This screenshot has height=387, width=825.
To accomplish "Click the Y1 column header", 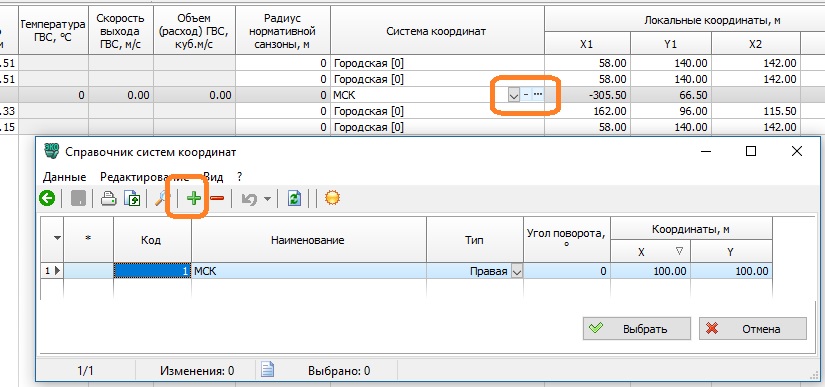I will (670, 44).
